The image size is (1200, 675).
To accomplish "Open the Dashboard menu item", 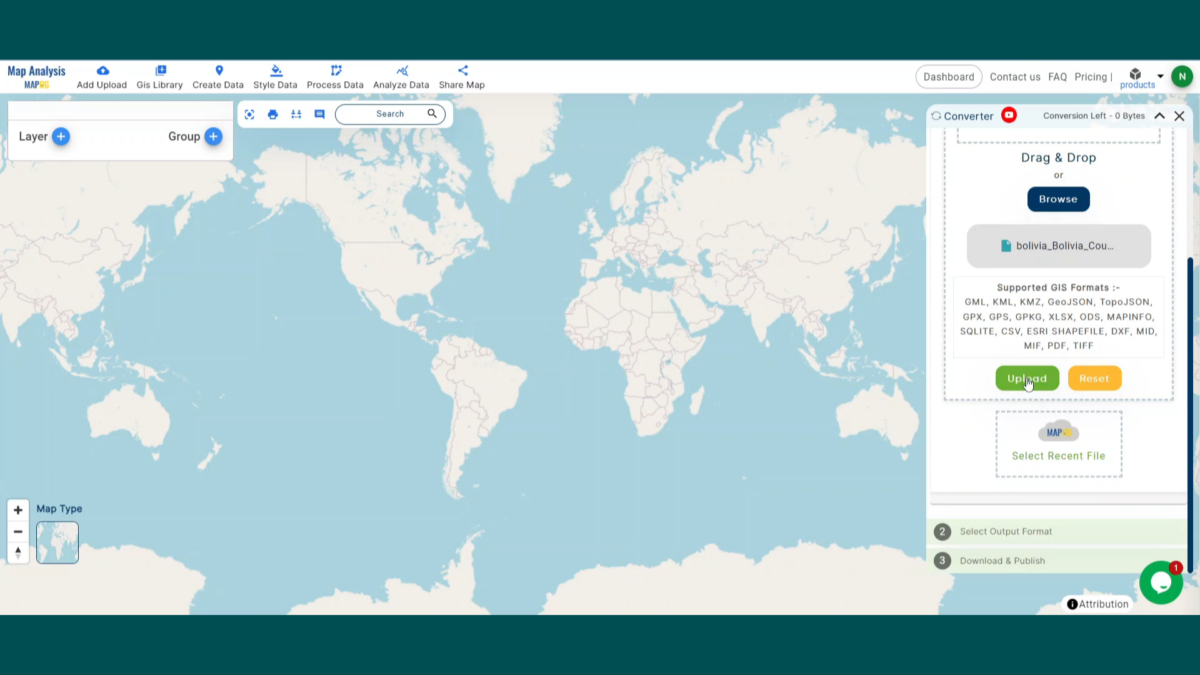I will pyautogui.click(x=947, y=76).
